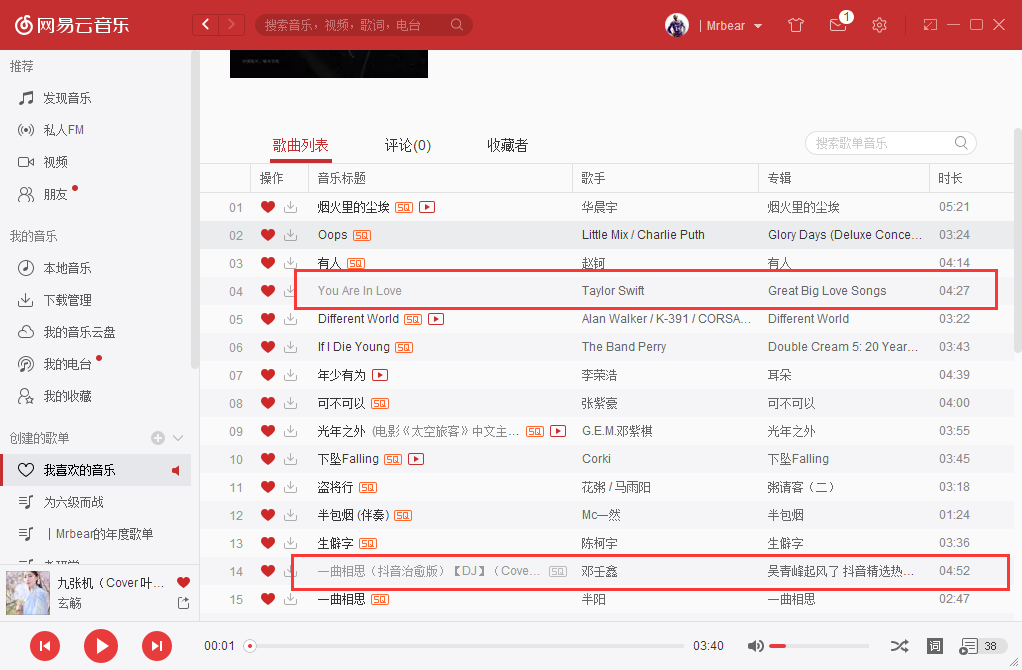Open the settings gear icon
Screen dimensions: 1022x670
pyautogui.click(x=879, y=25)
